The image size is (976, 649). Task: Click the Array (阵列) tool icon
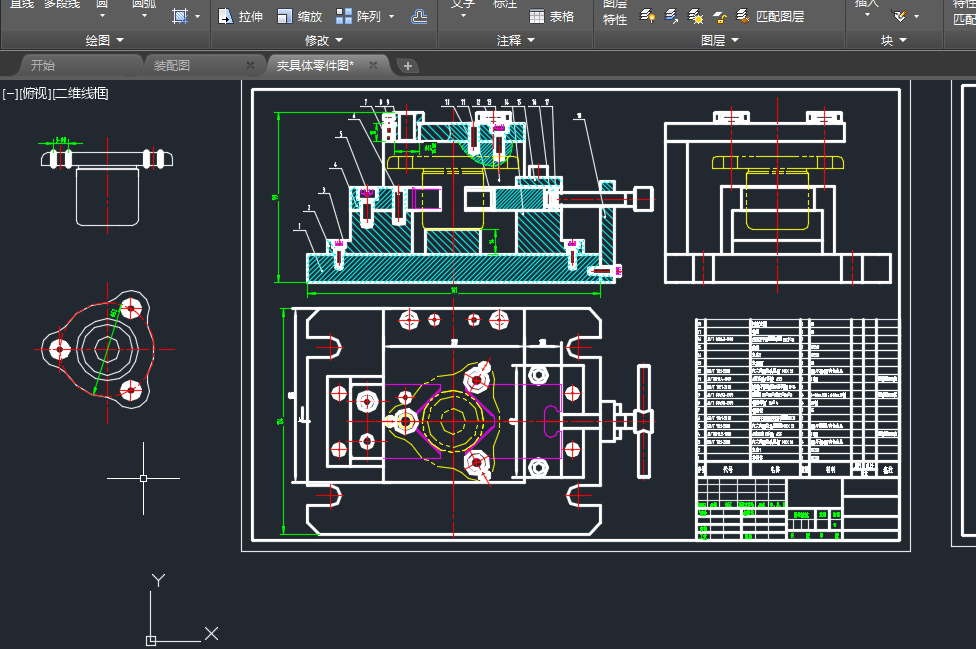coord(344,16)
